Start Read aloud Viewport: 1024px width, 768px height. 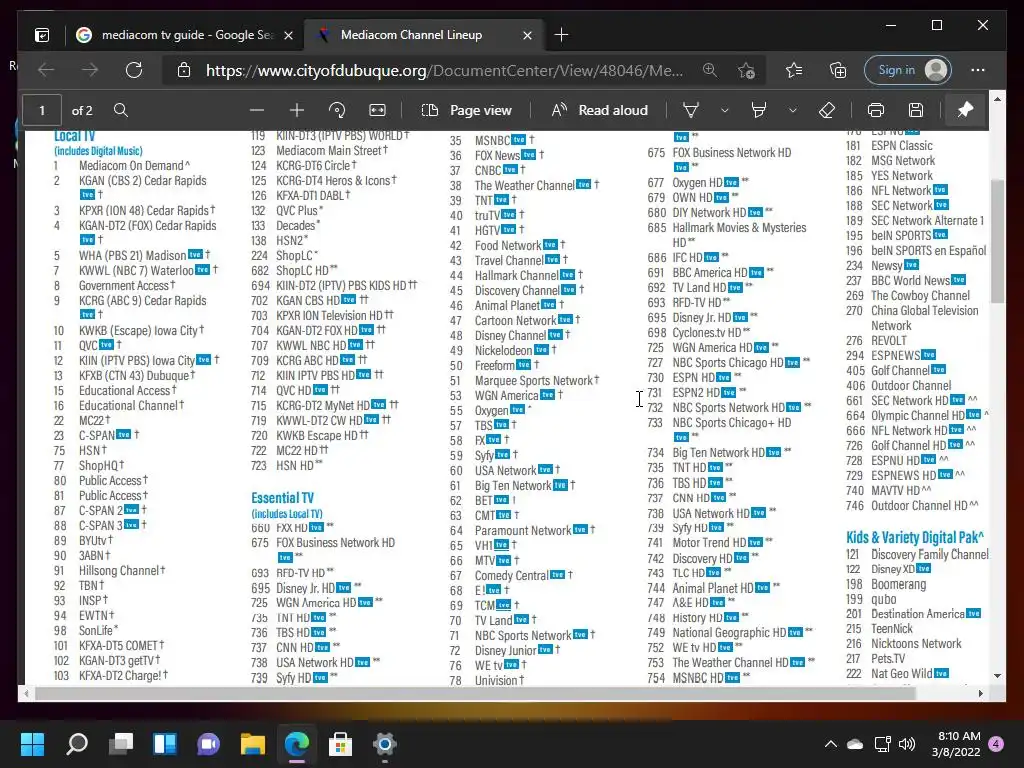(600, 110)
